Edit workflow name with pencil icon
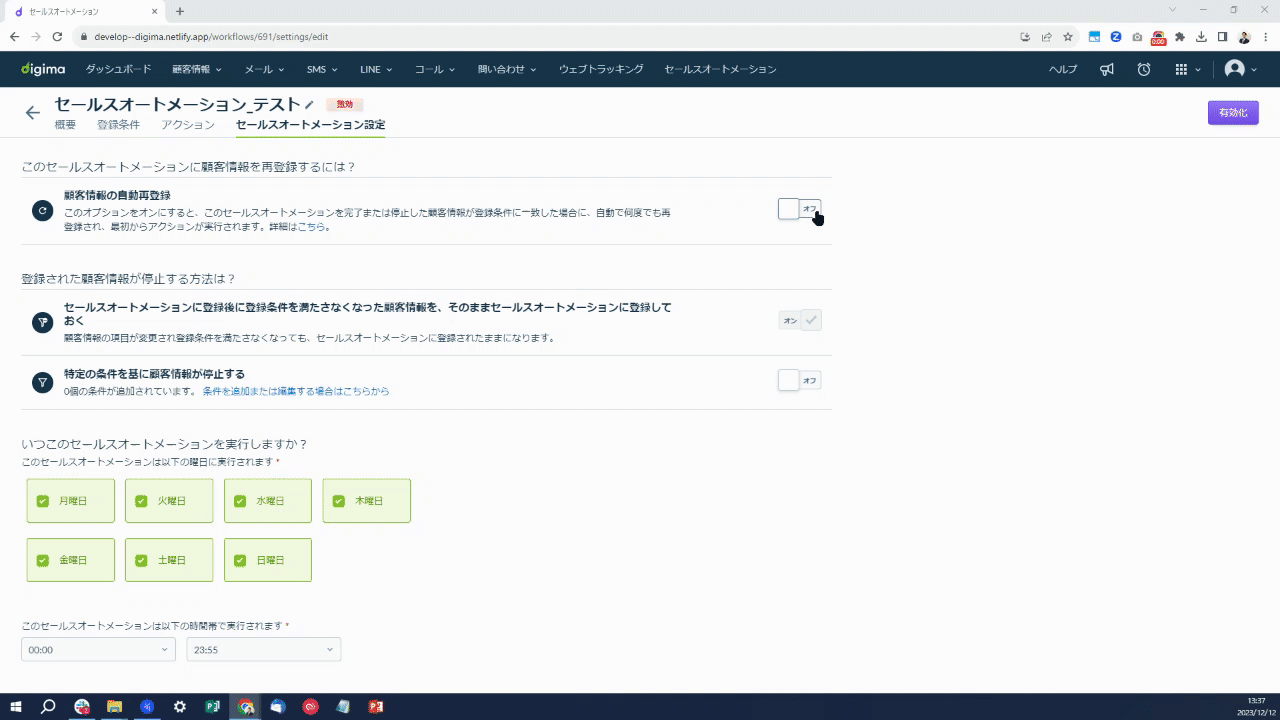This screenshot has height=720, width=1280. 309,104
